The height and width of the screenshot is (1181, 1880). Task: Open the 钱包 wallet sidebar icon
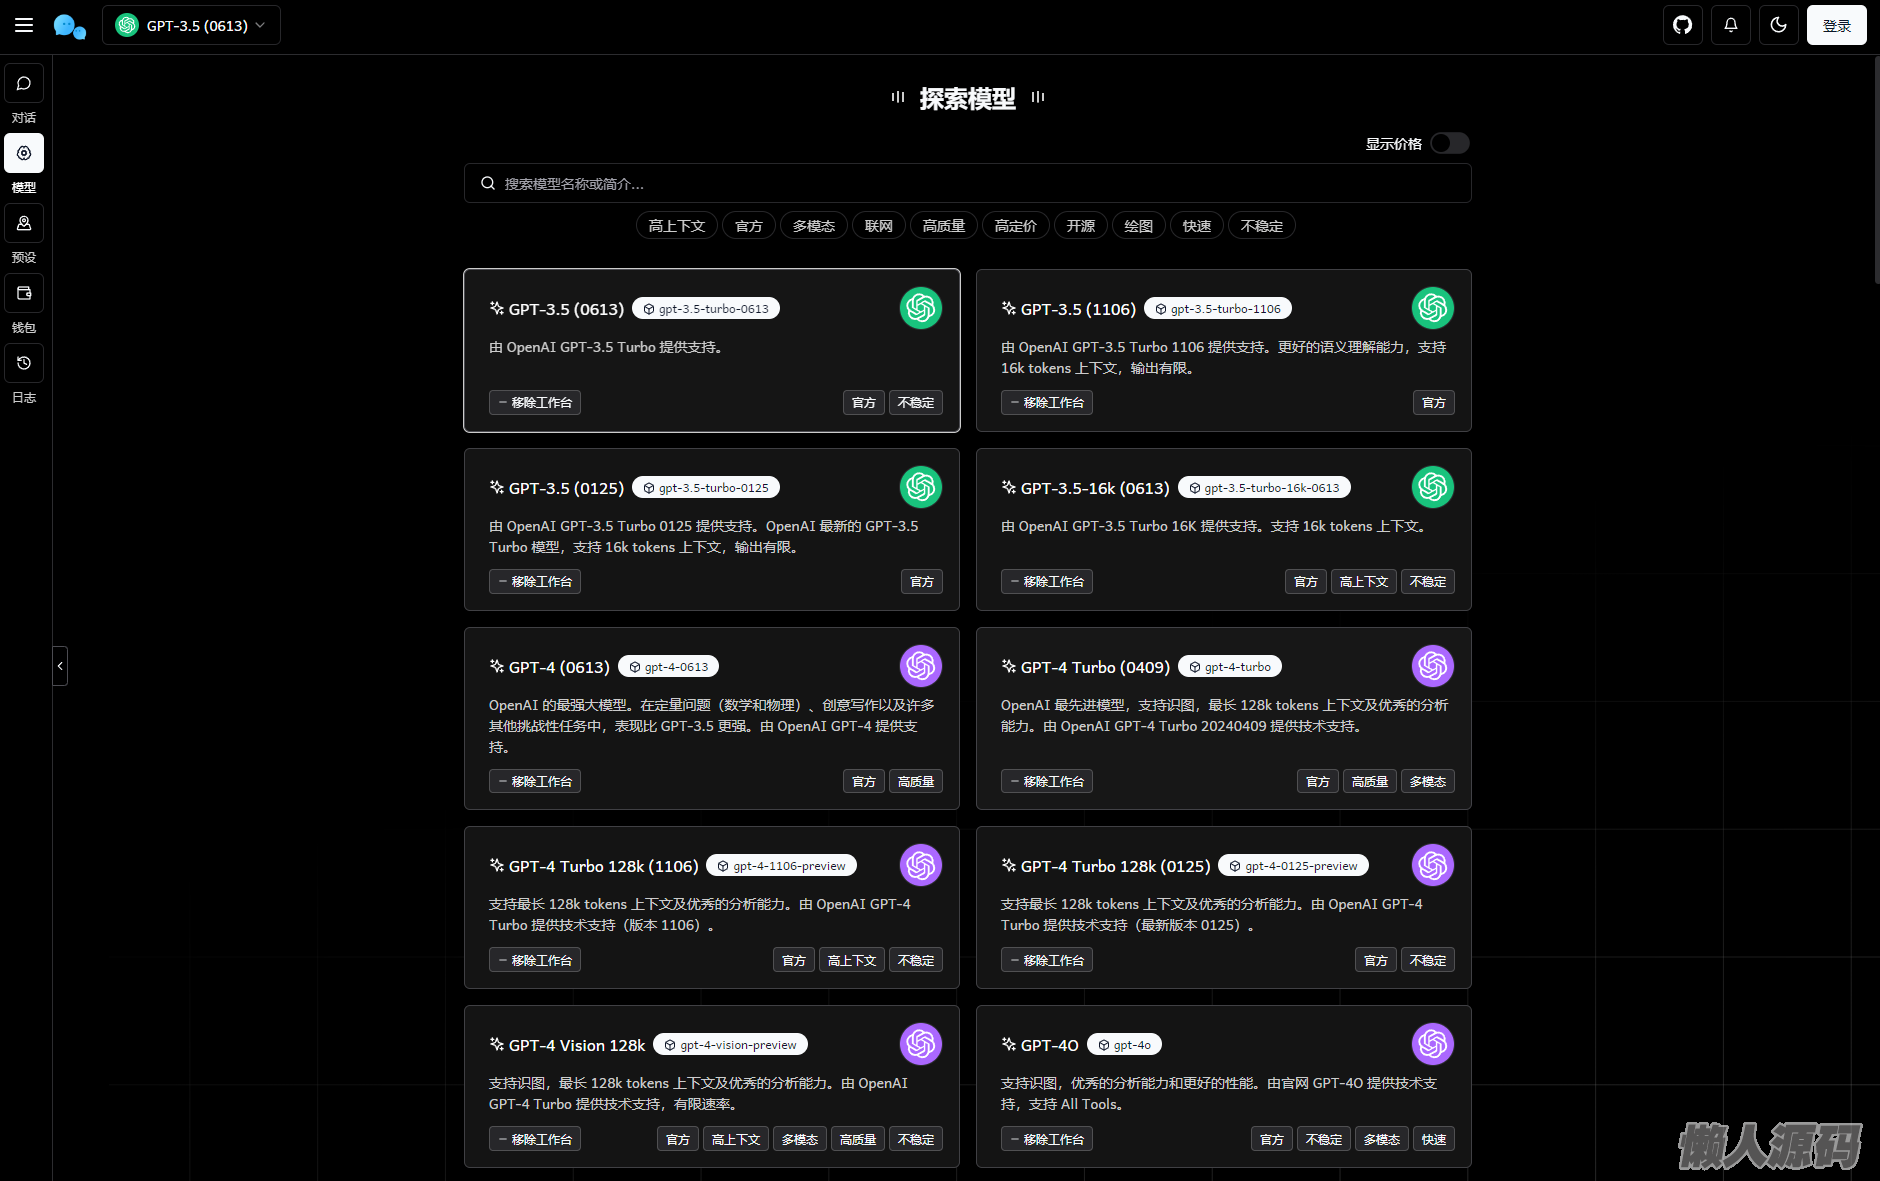point(24,294)
